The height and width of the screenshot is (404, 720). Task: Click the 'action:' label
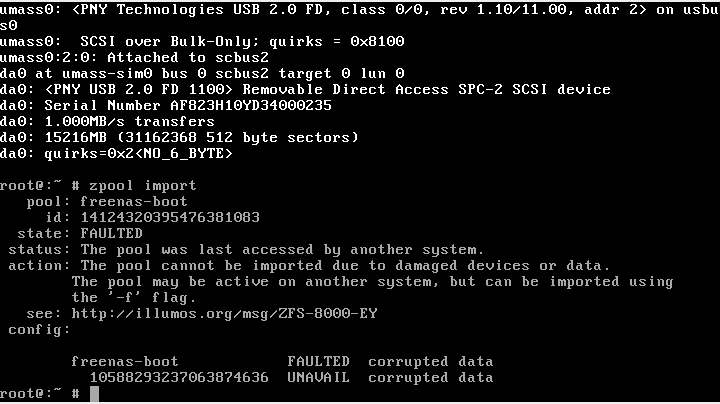coord(39,266)
